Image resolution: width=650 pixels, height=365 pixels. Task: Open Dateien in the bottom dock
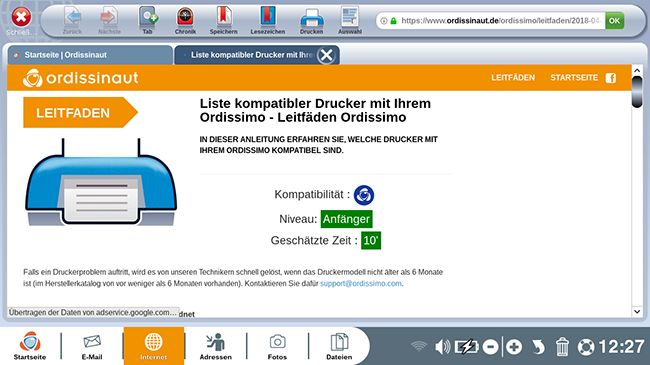pos(339,346)
